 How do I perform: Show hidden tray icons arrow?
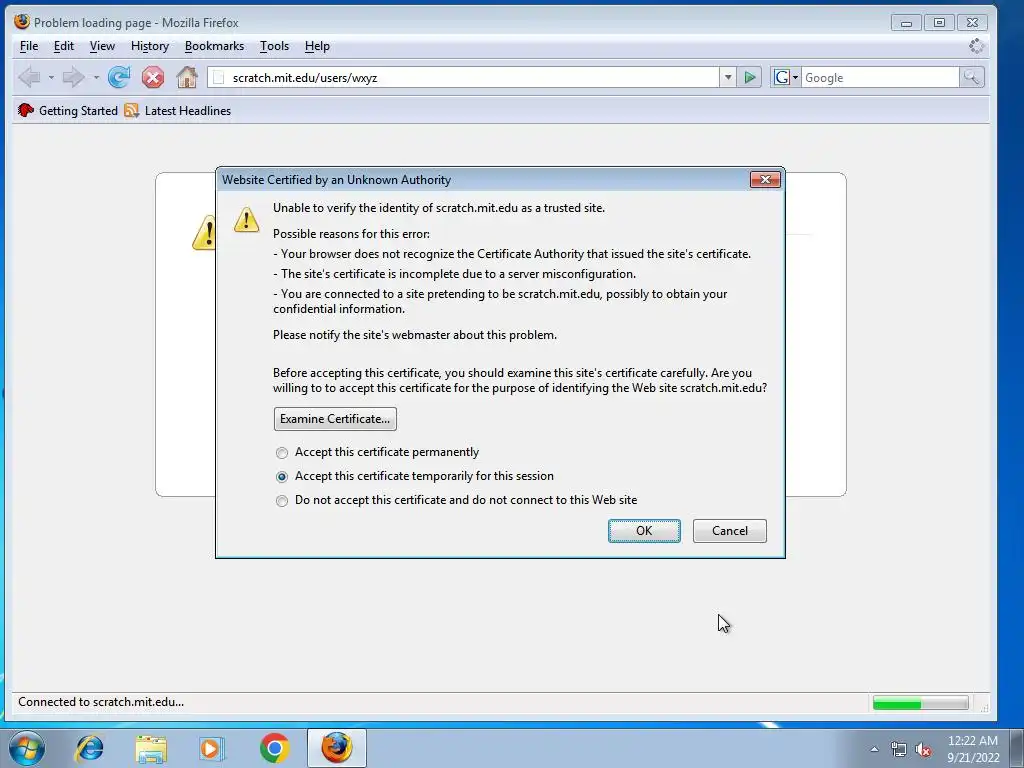coord(874,749)
